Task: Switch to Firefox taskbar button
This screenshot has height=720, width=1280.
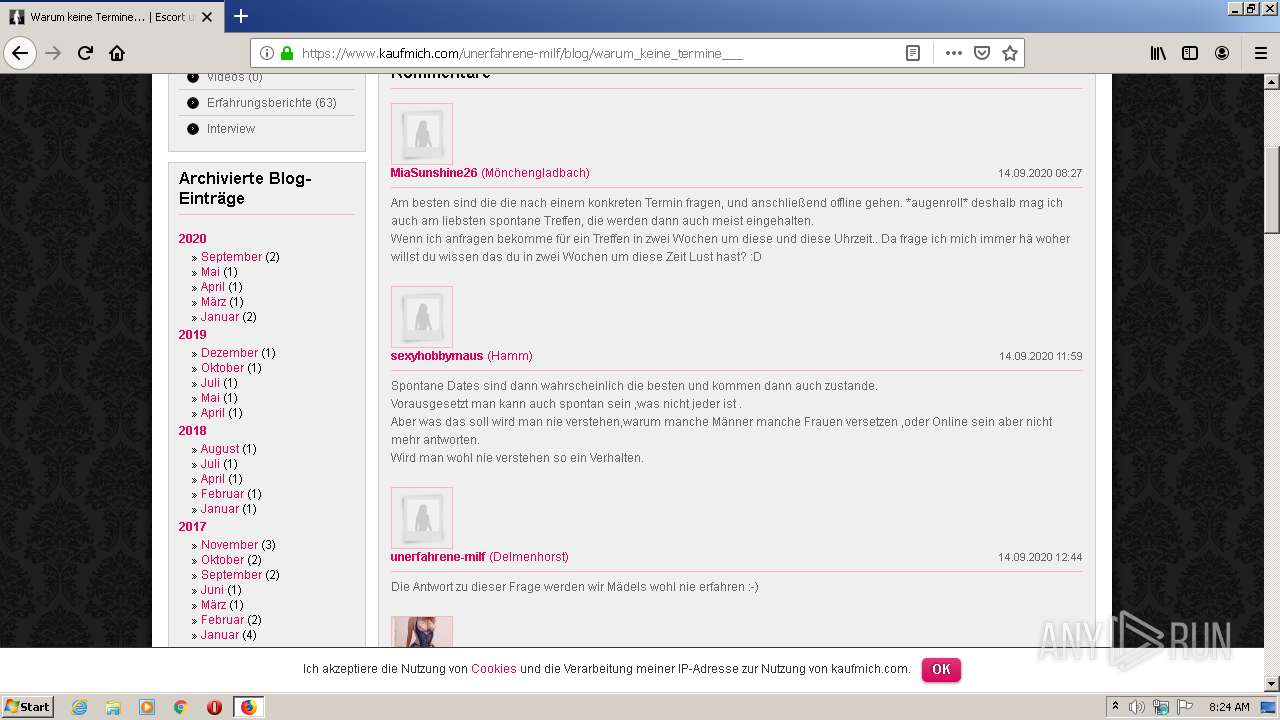Action: pos(248,707)
